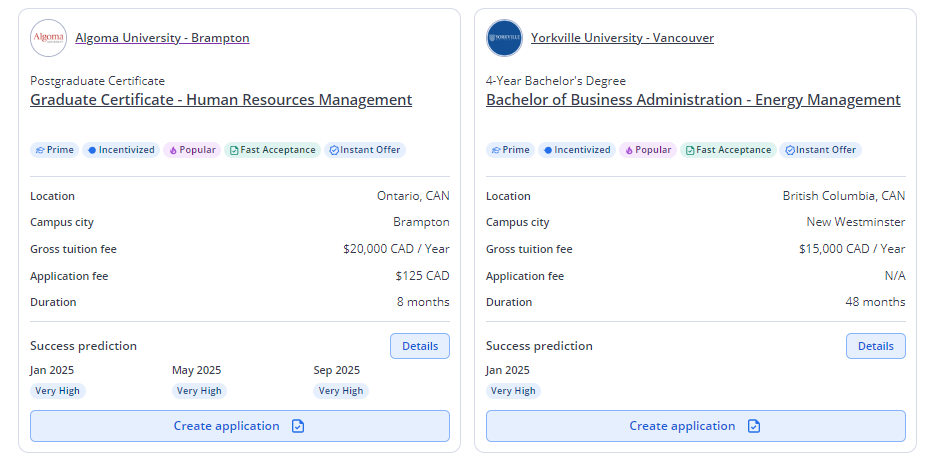Select British Columbia, CAN location text

tap(844, 196)
